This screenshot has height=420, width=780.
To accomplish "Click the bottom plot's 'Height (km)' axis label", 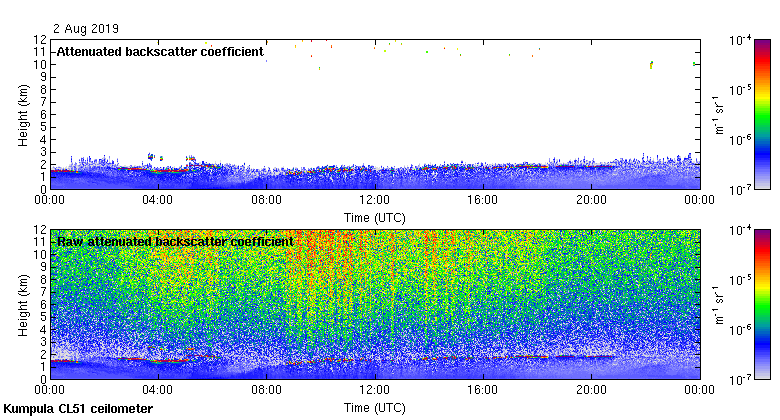I will point(23,305).
